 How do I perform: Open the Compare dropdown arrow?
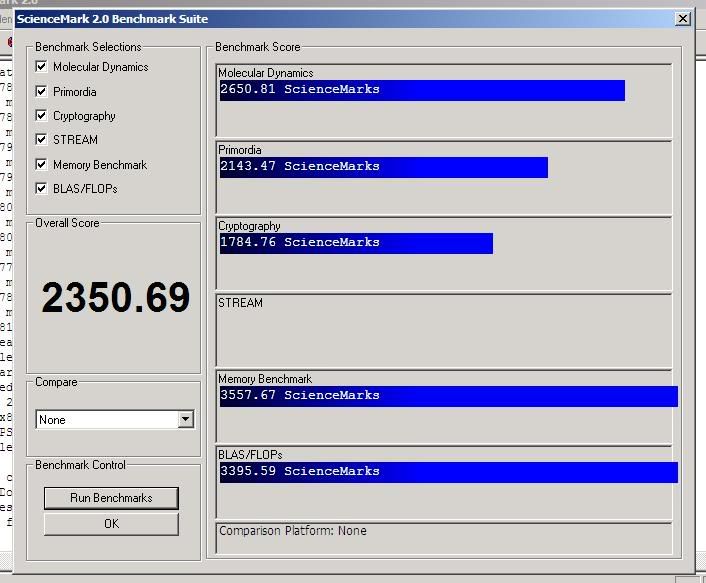click(186, 420)
